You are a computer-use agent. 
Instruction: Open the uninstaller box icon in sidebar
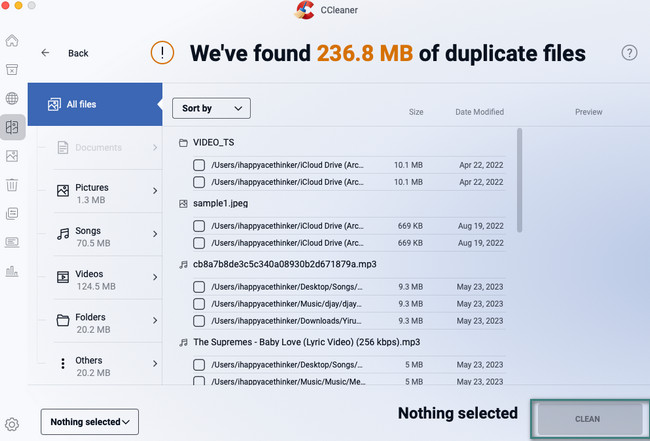click(x=12, y=70)
